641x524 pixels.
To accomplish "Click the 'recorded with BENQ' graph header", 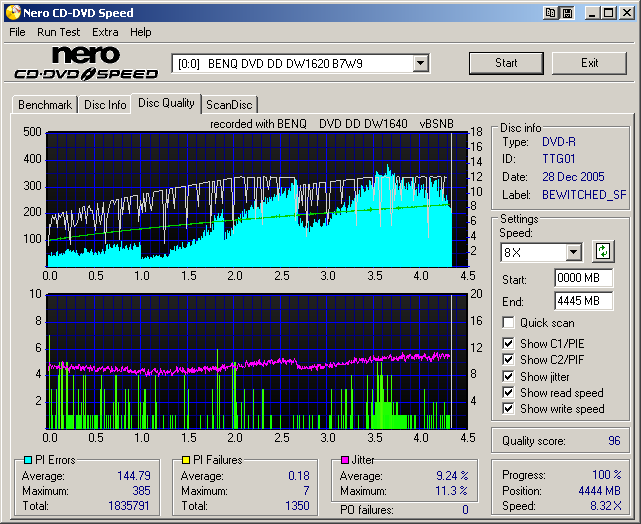I will pos(332,124).
